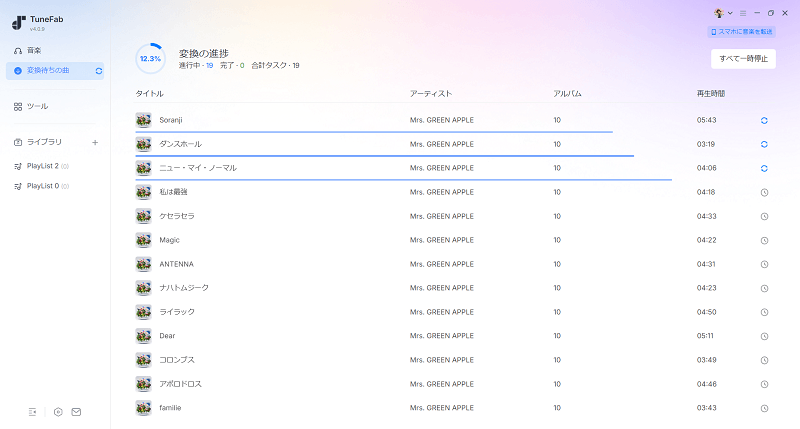Select the song title コロンブス
The image size is (800, 429).
177,360
